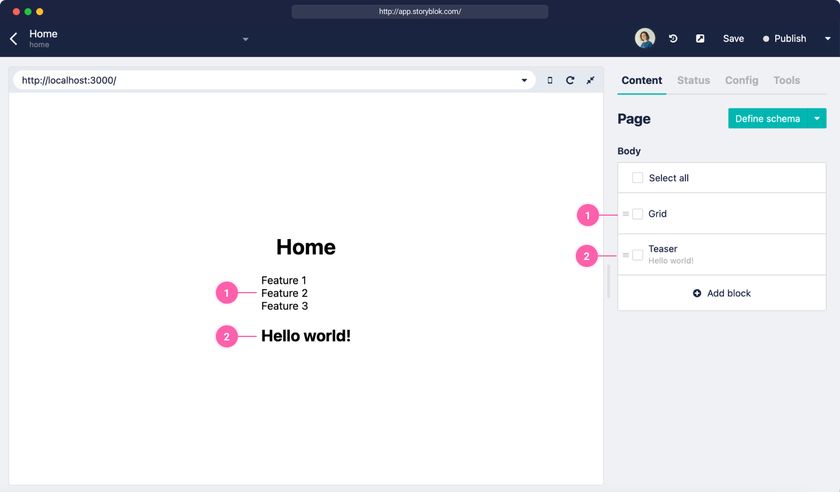Click the Define schema button
The image size is (840, 492).
(768, 118)
